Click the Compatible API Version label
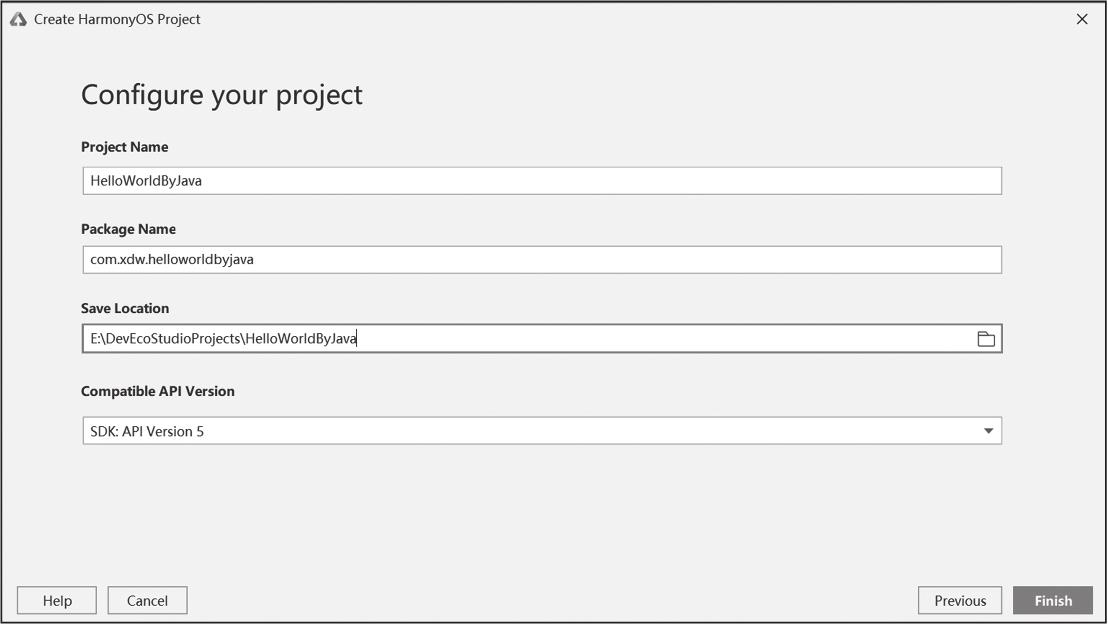The width and height of the screenshot is (1108, 625). click(x=158, y=391)
